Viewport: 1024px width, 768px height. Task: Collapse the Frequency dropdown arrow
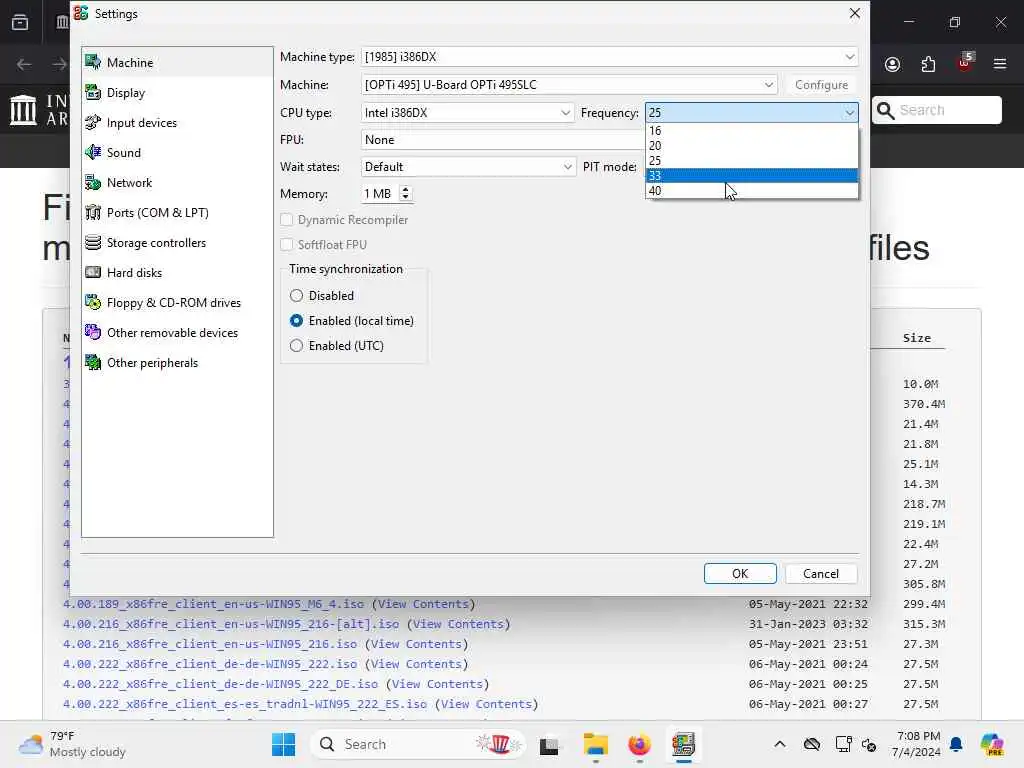pos(849,113)
